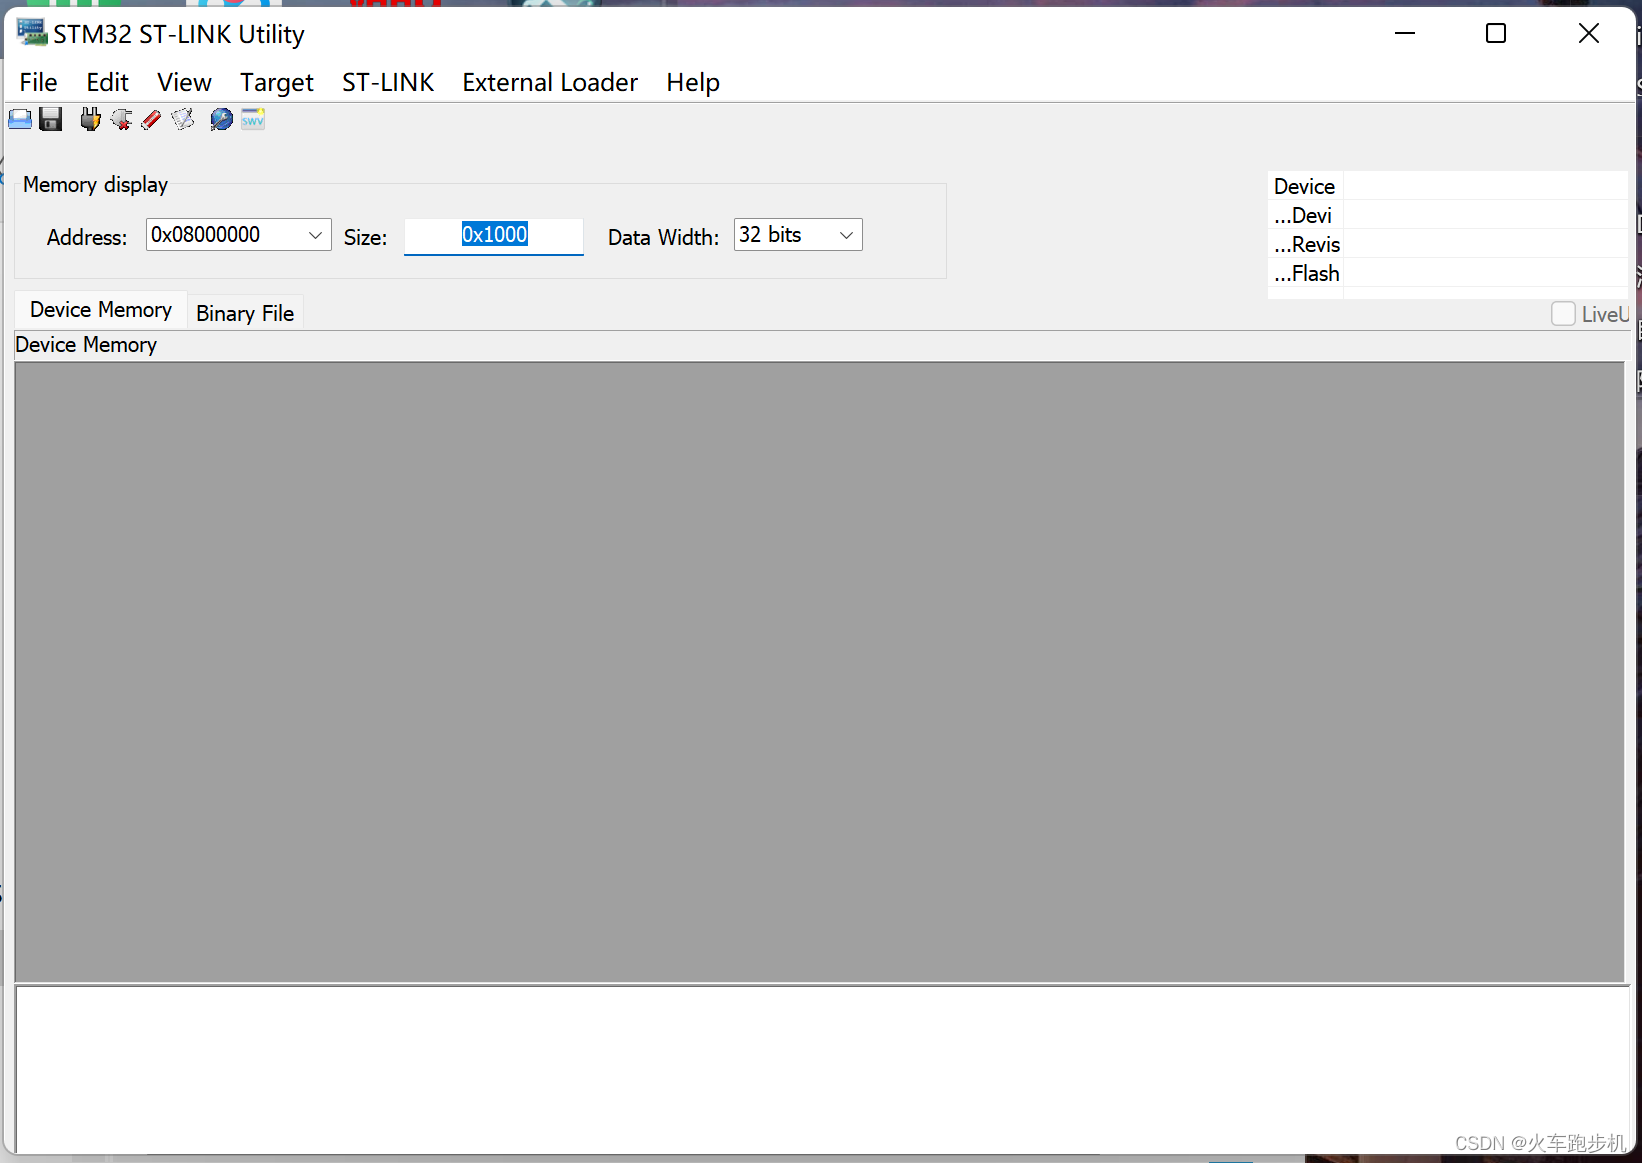Screen dimensions: 1642x1163
Task: Open the File menu
Action: [38, 82]
